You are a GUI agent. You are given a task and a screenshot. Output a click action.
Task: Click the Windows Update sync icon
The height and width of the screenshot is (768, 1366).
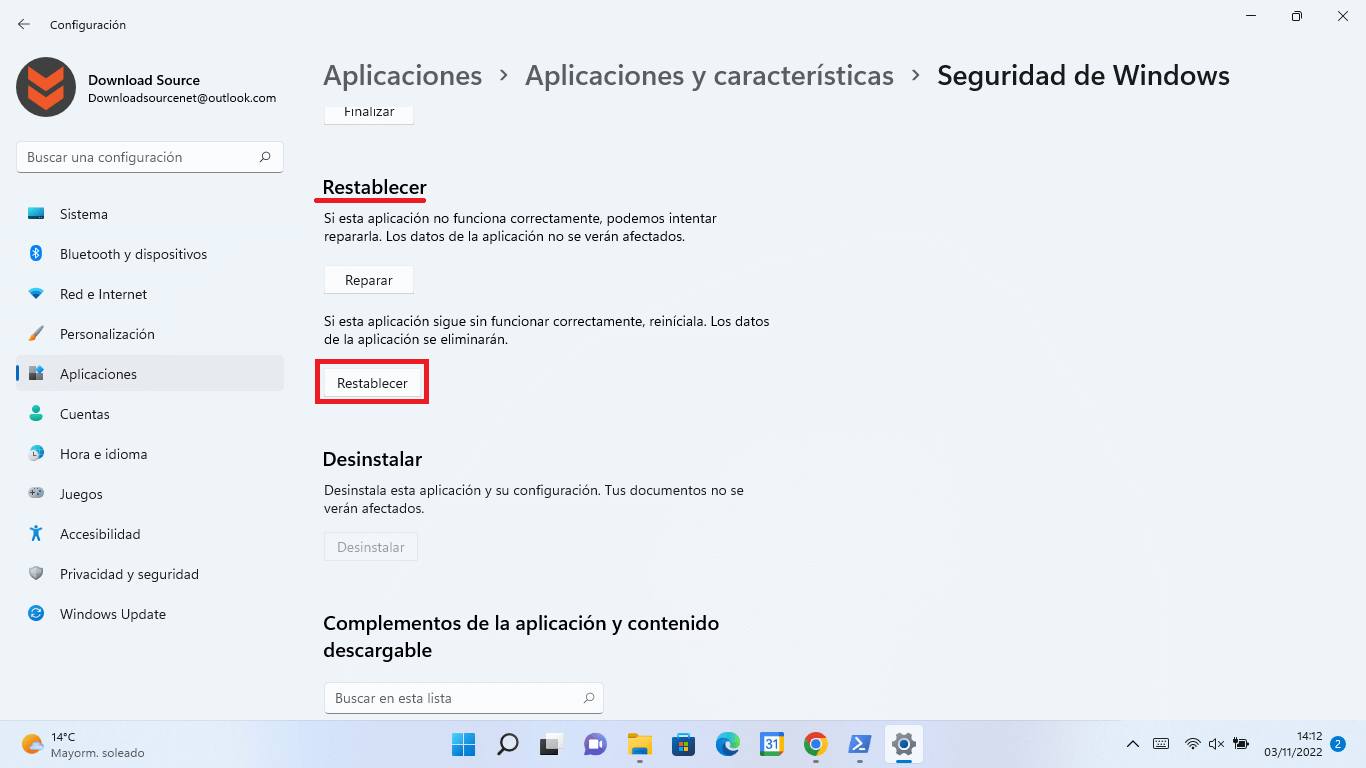click(36, 614)
